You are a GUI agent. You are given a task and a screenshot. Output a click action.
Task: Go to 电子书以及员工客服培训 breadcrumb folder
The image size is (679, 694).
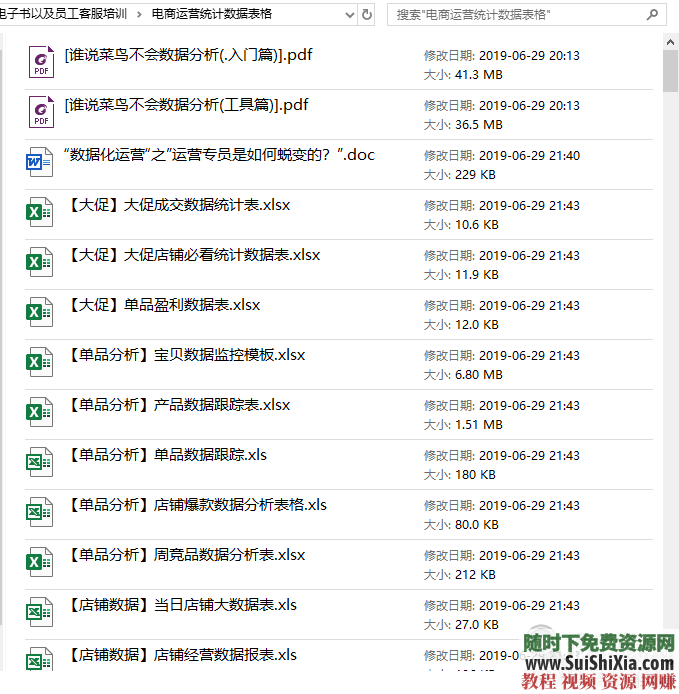65,15
